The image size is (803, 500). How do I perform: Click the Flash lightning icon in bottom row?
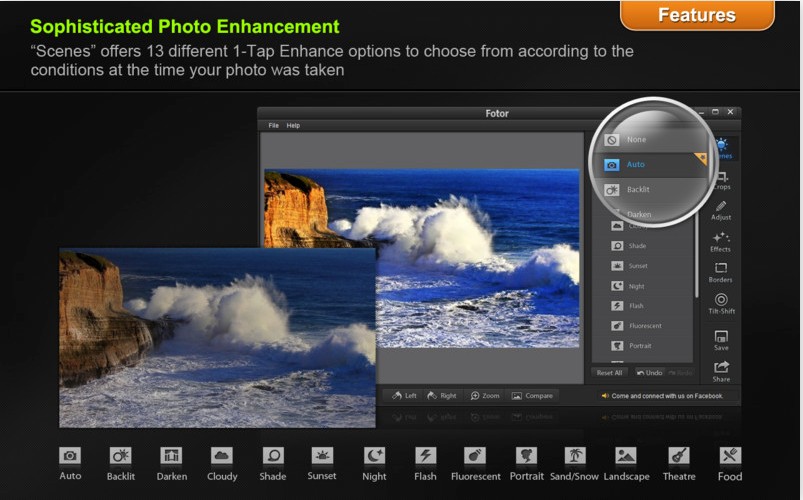coord(425,456)
